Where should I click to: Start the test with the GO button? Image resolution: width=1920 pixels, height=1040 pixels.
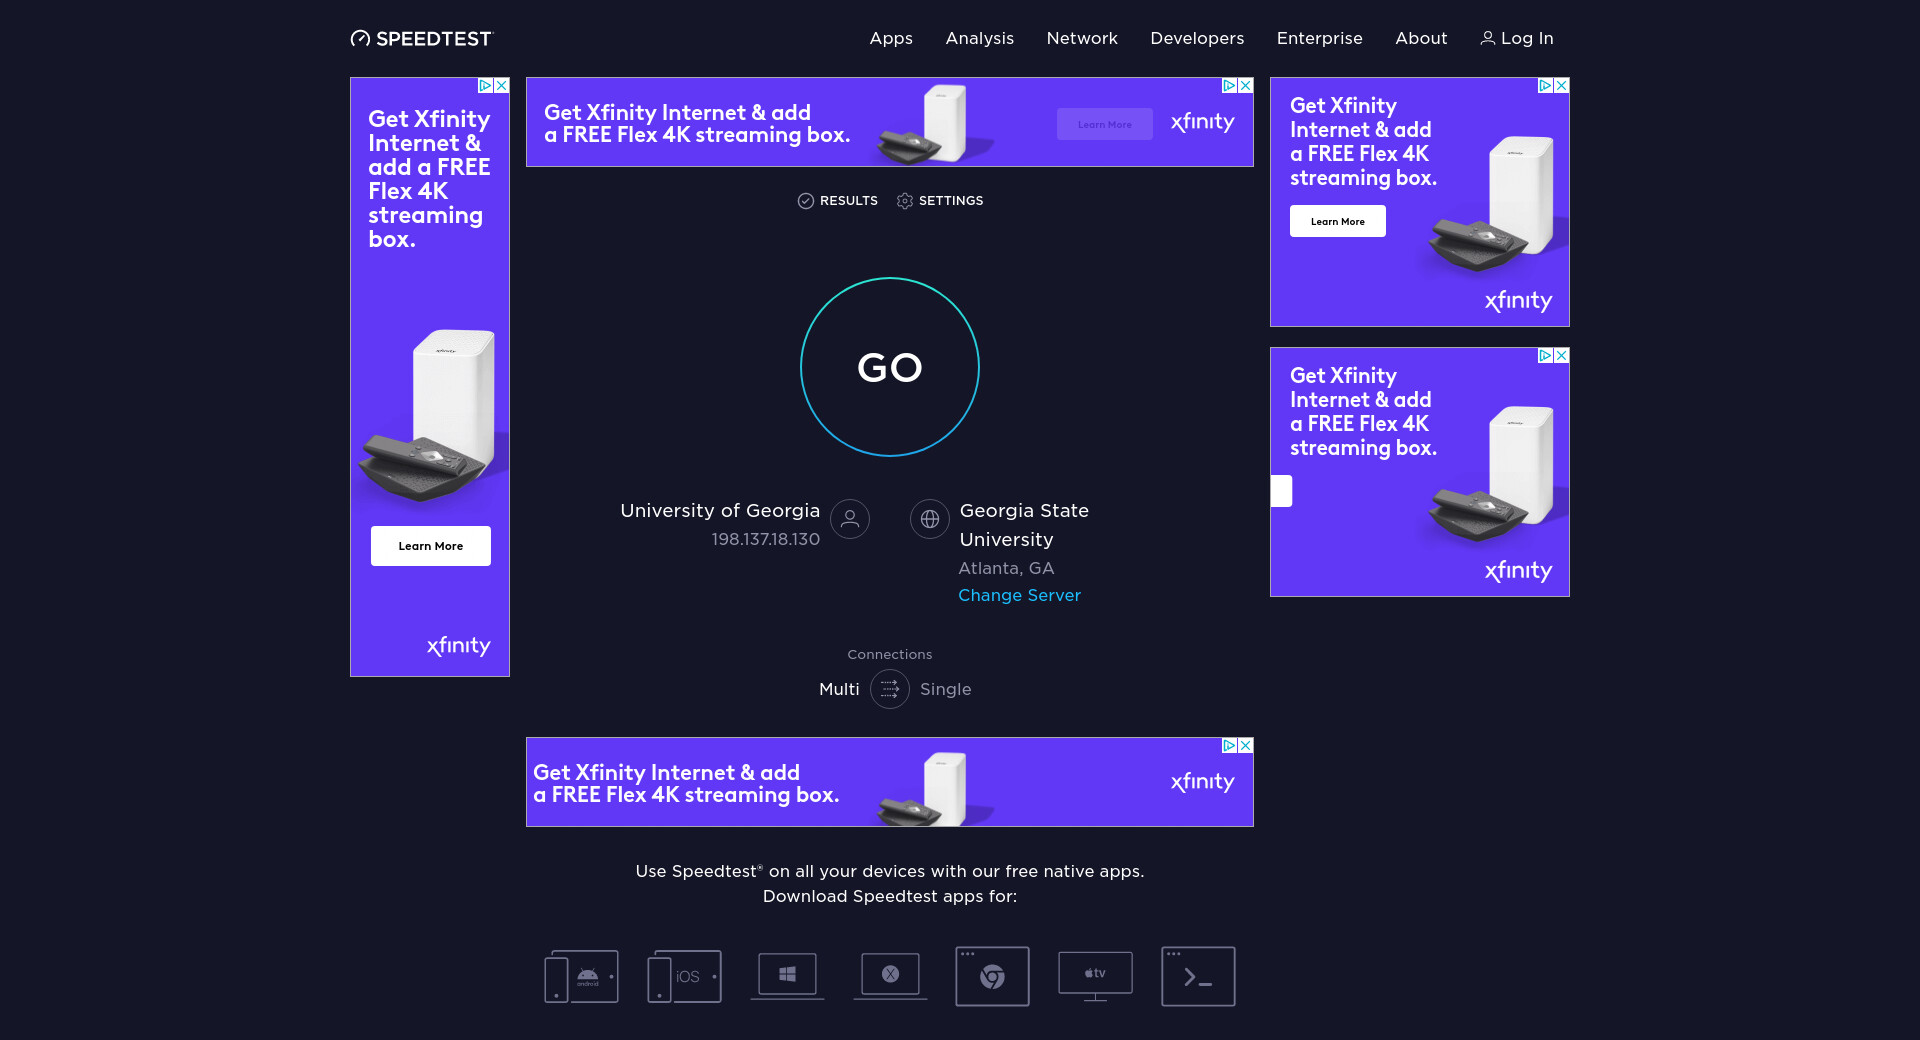point(890,367)
